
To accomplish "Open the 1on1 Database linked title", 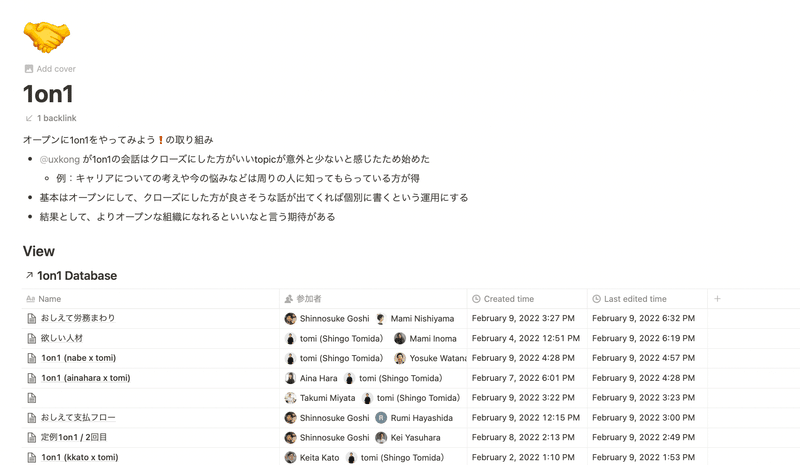I will (x=77, y=276).
